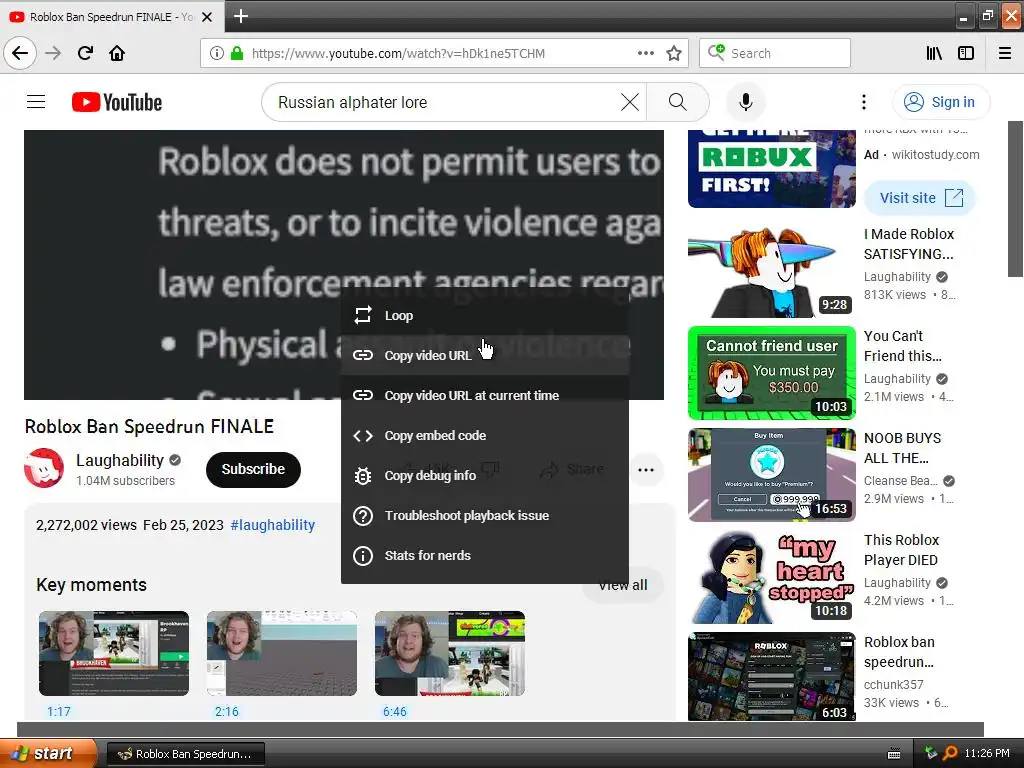Open the browser Library icon
Viewport: 1024px width, 768px height.
tap(934, 53)
